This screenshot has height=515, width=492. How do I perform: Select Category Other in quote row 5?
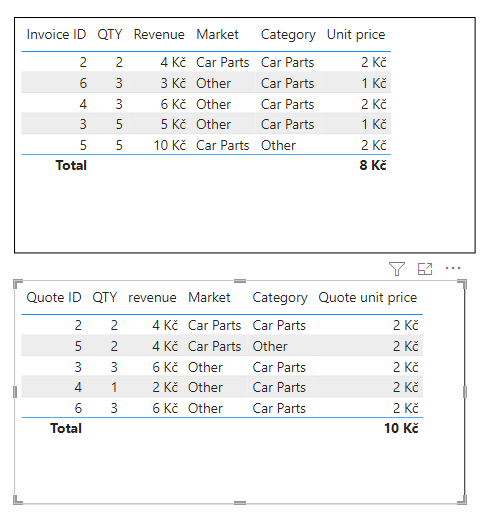click(270, 346)
